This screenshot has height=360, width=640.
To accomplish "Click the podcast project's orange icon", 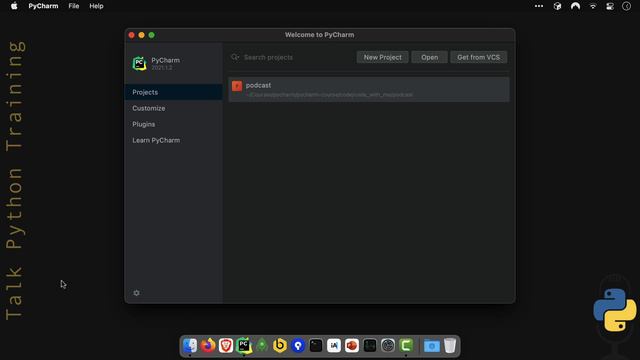I will click(x=237, y=86).
